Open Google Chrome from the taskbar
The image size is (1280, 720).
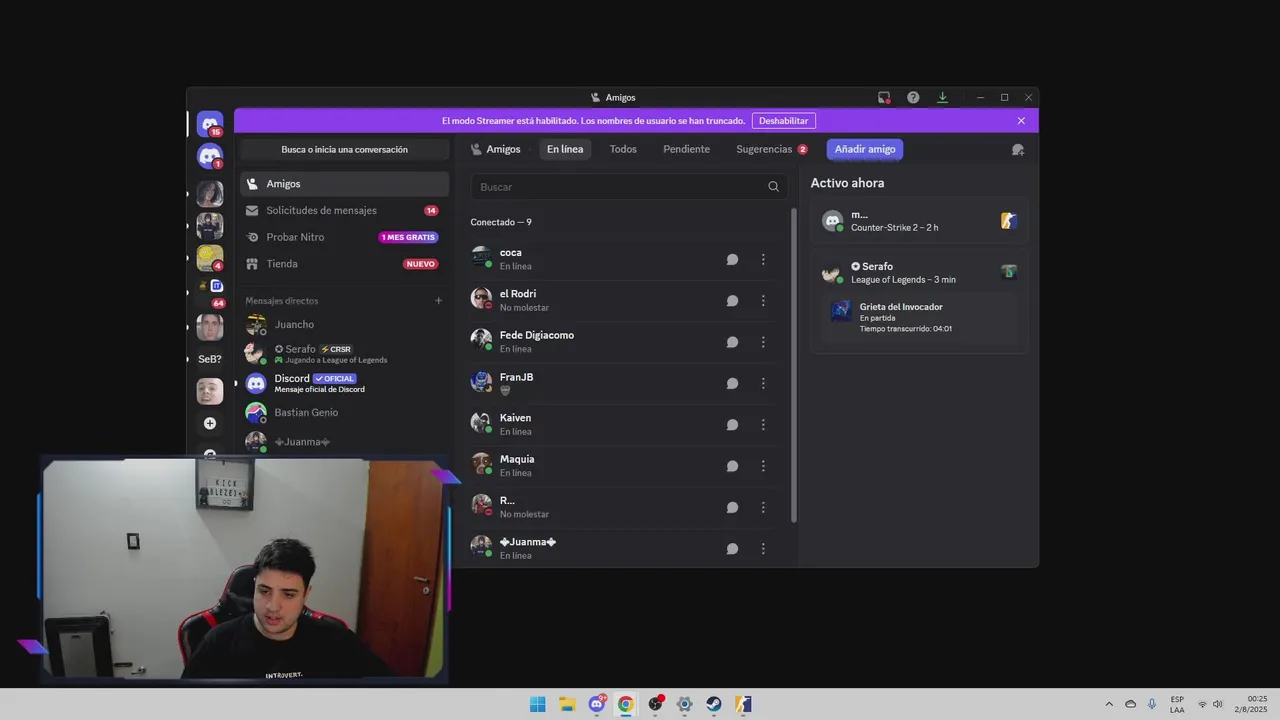[626, 704]
